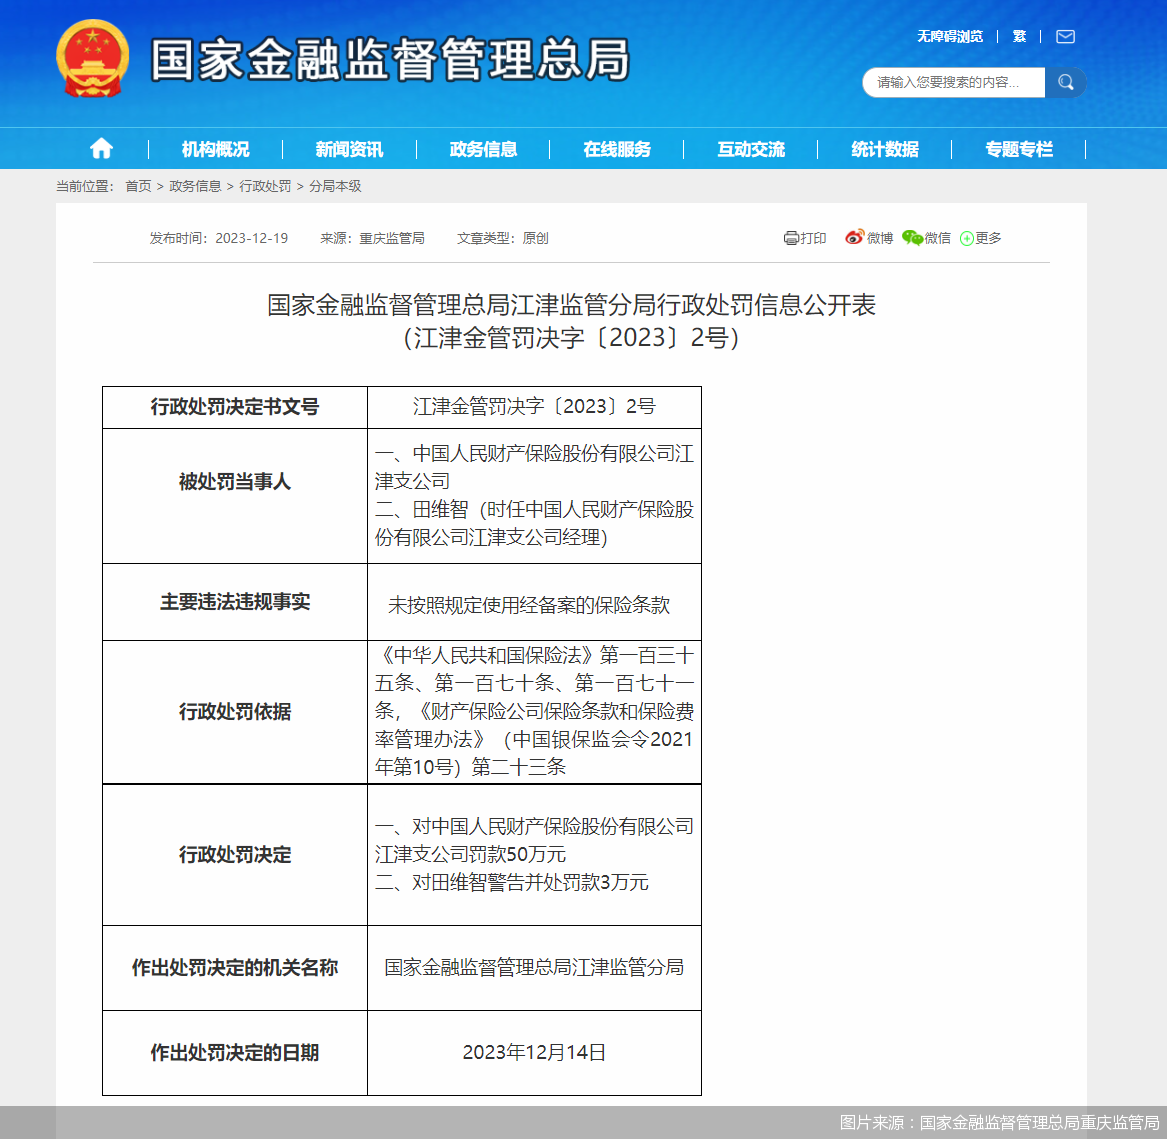1167x1139 pixels.
Task: Click the 被处罚当事人 header cell
Action: pyautogui.click(x=234, y=496)
